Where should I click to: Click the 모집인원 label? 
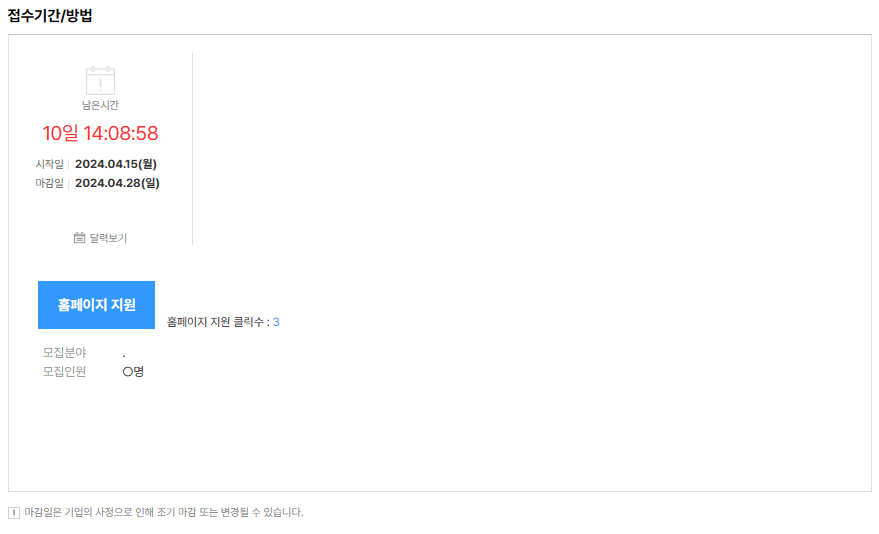pyautogui.click(x=64, y=372)
